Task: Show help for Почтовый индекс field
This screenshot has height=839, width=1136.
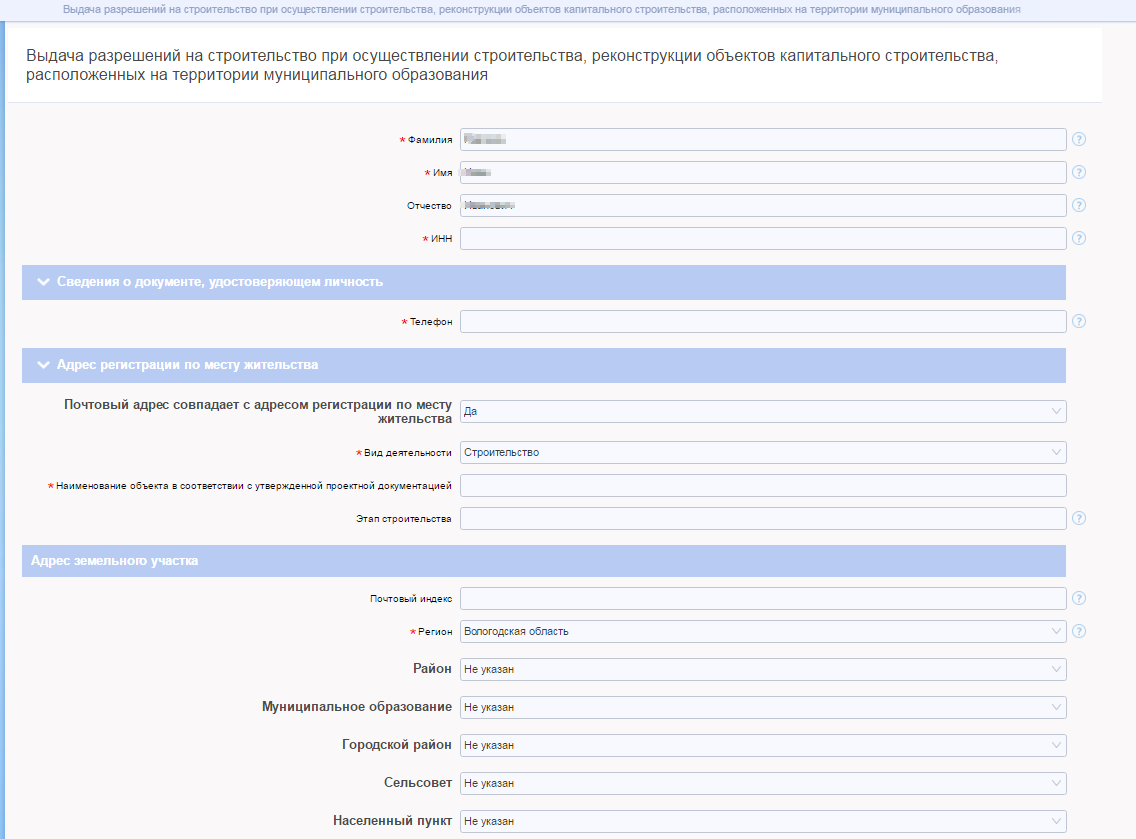Action: point(1079,598)
